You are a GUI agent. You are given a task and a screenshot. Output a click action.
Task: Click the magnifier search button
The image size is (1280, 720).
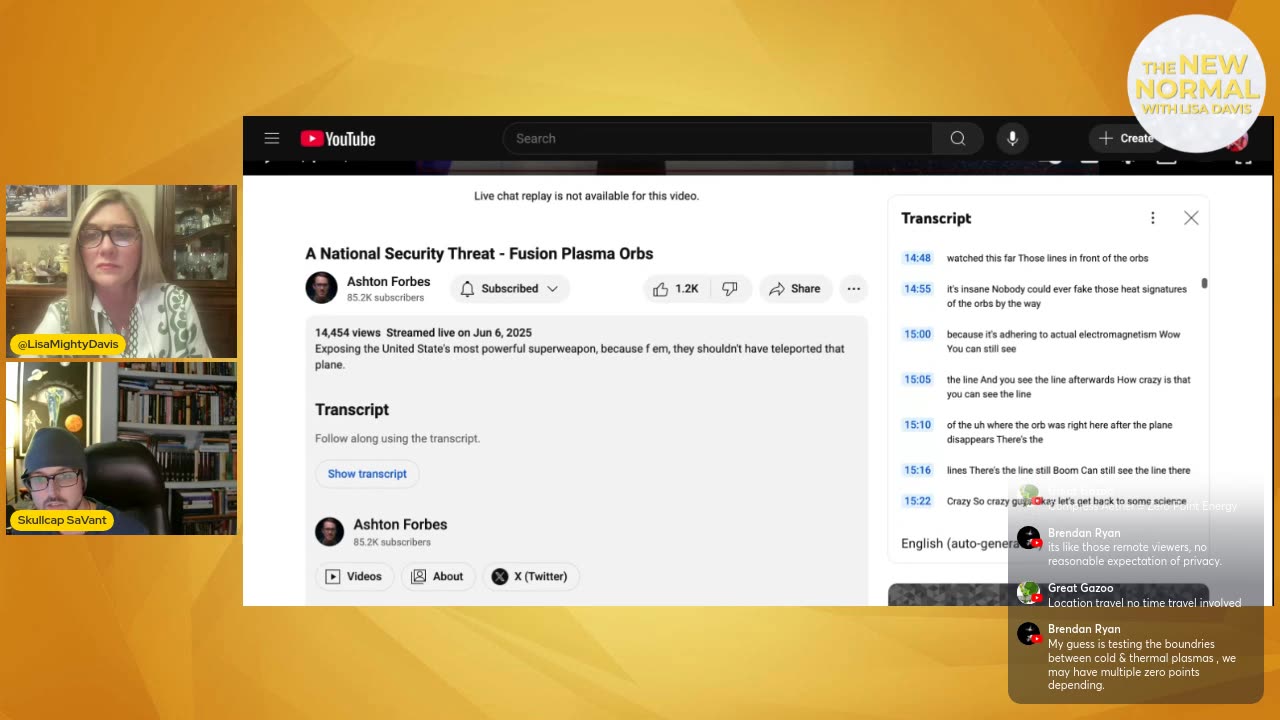[x=958, y=138]
